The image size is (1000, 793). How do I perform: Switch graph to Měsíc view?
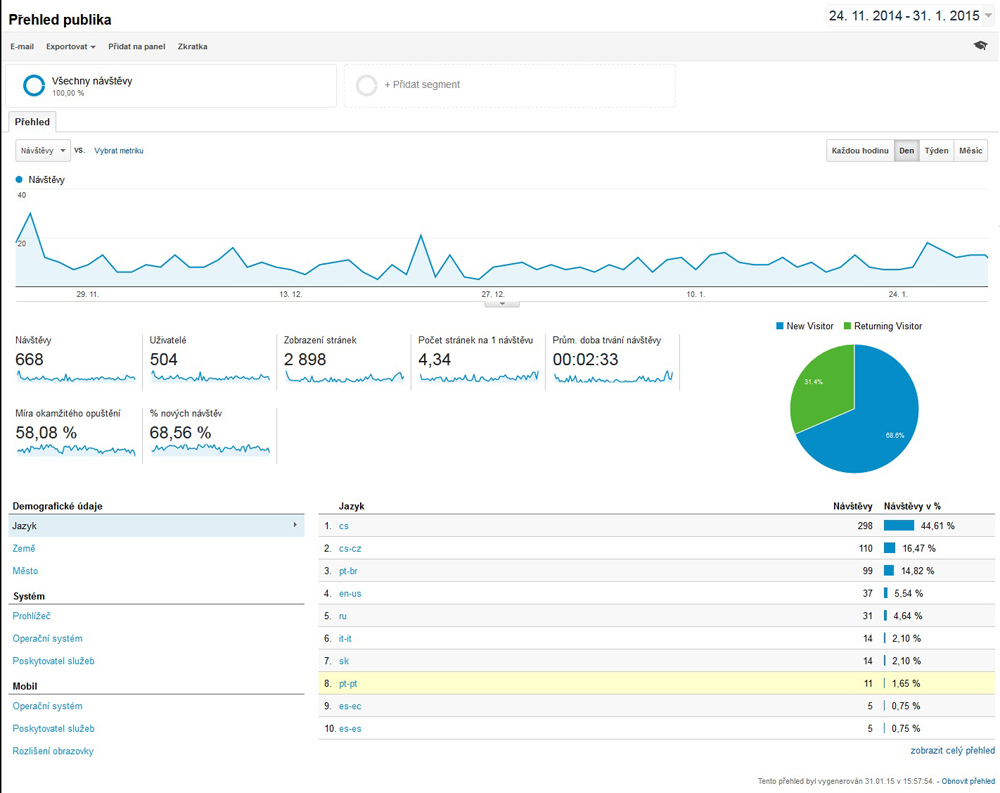(x=970, y=151)
